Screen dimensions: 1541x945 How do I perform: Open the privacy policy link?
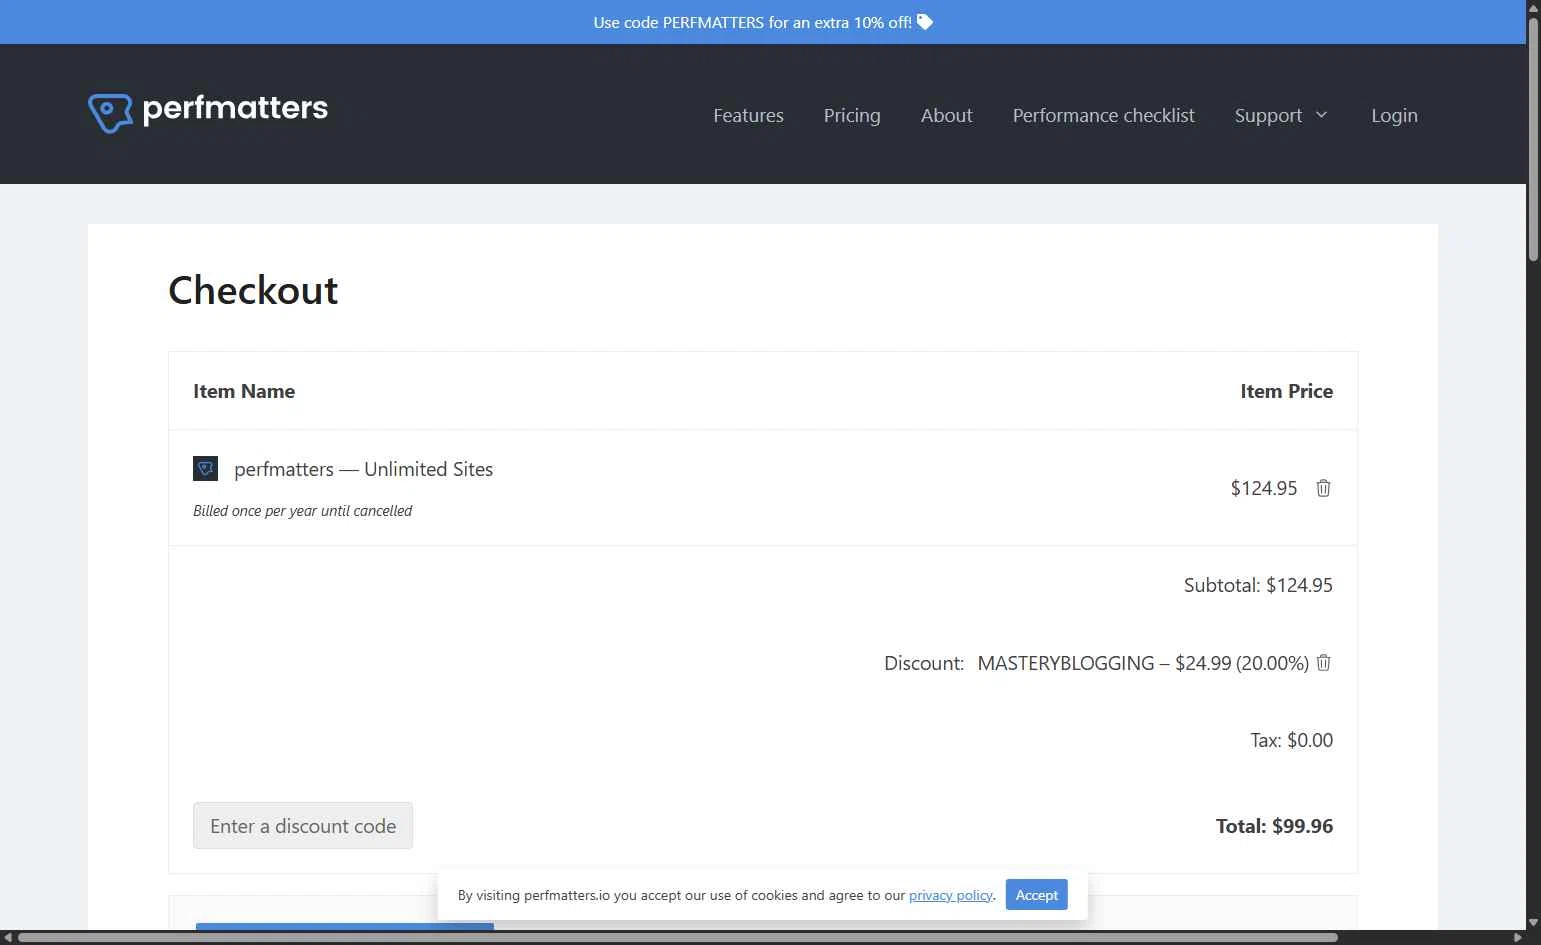click(x=951, y=895)
